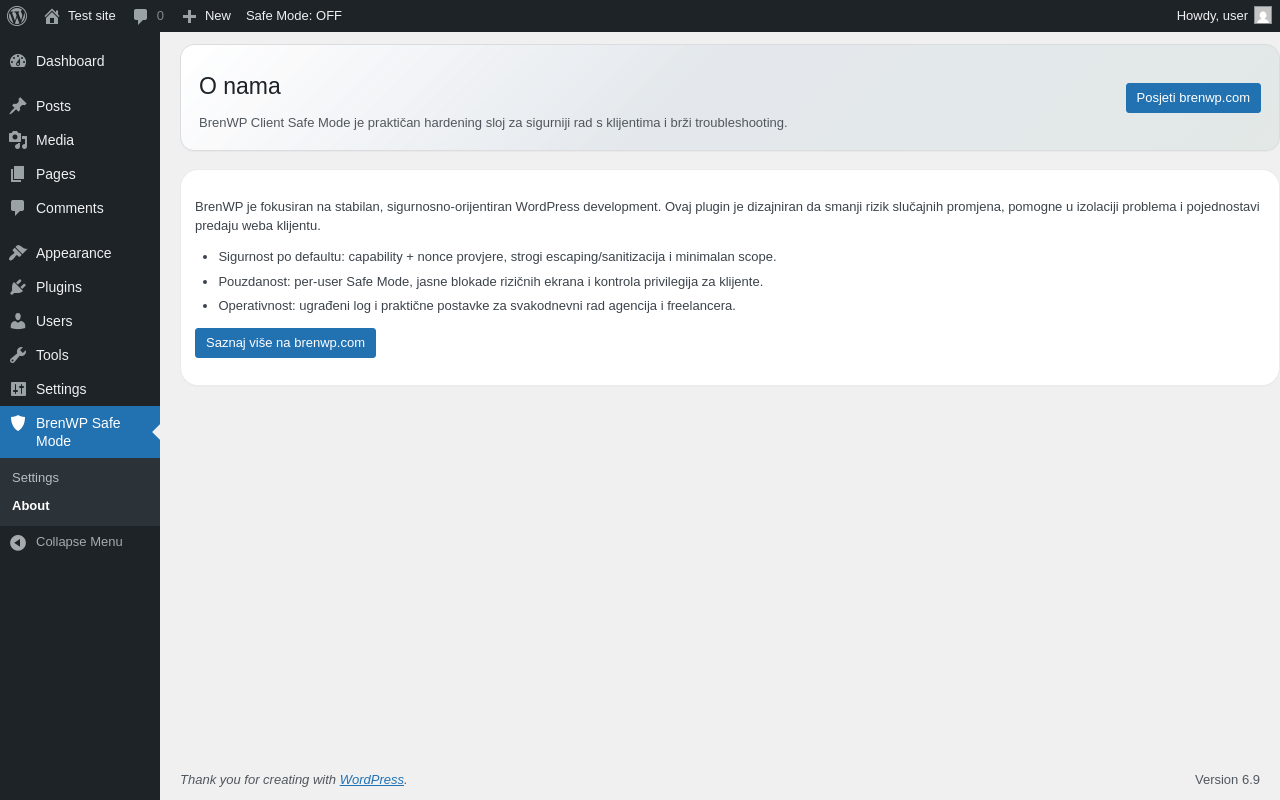
Task: Open the Media menu label
Action: click(55, 140)
